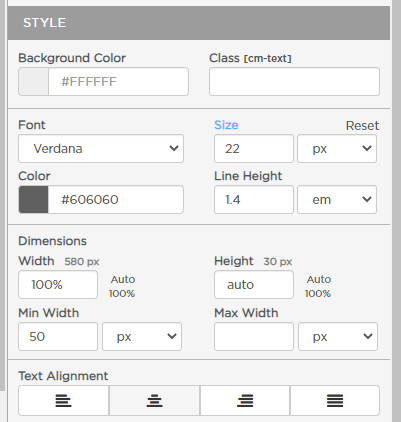Click the empty Max Width input field
Image resolution: width=401 pixels, height=422 pixels.
(254, 336)
